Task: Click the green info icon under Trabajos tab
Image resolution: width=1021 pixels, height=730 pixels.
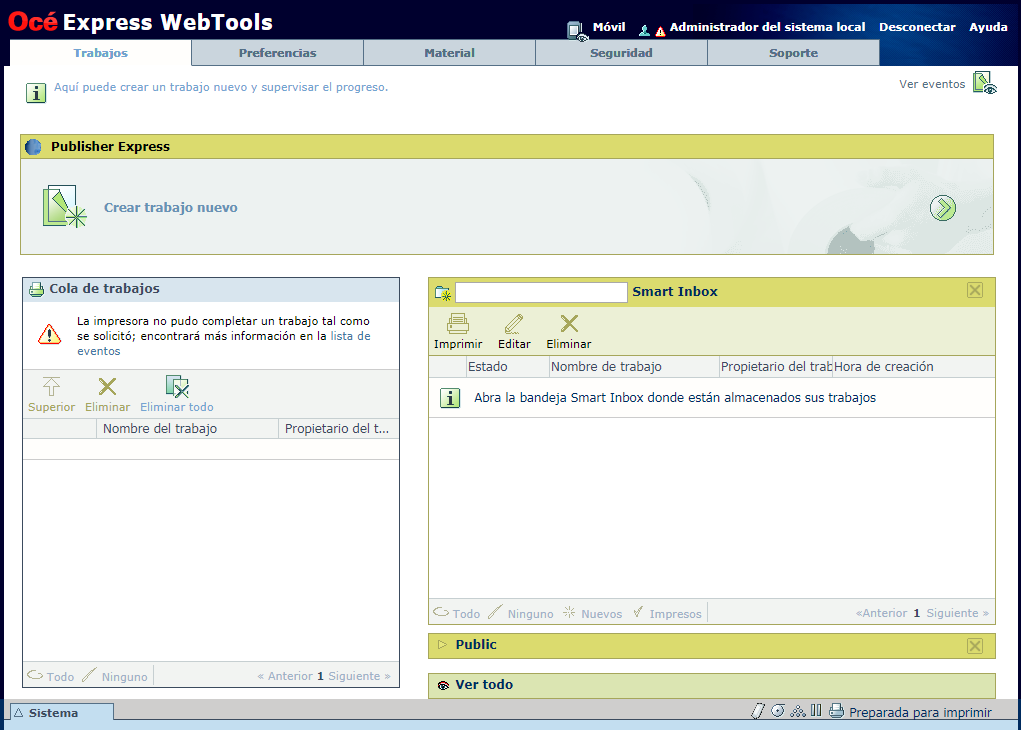Action: pyautogui.click(x=36, y=93)
